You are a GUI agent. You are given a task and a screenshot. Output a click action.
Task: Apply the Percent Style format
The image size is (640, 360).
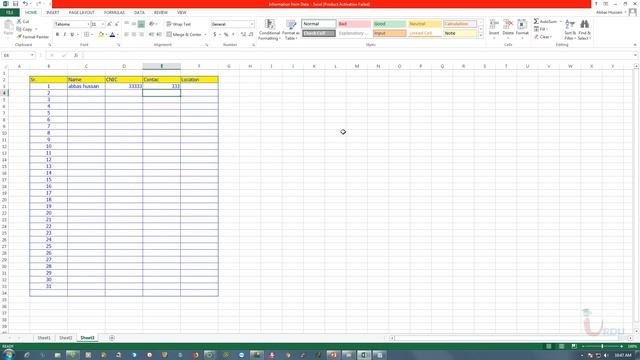tap(226, 35)
